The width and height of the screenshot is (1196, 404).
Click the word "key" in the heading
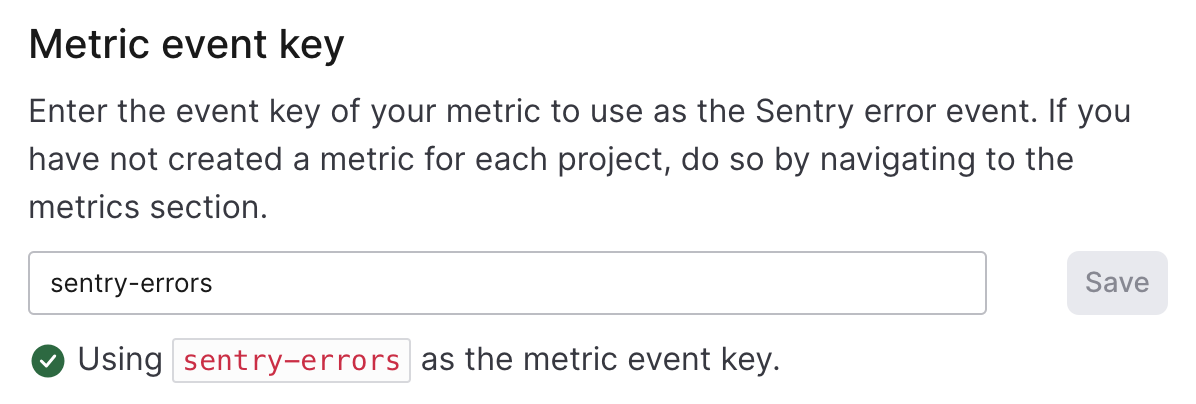tap(310, 46)
